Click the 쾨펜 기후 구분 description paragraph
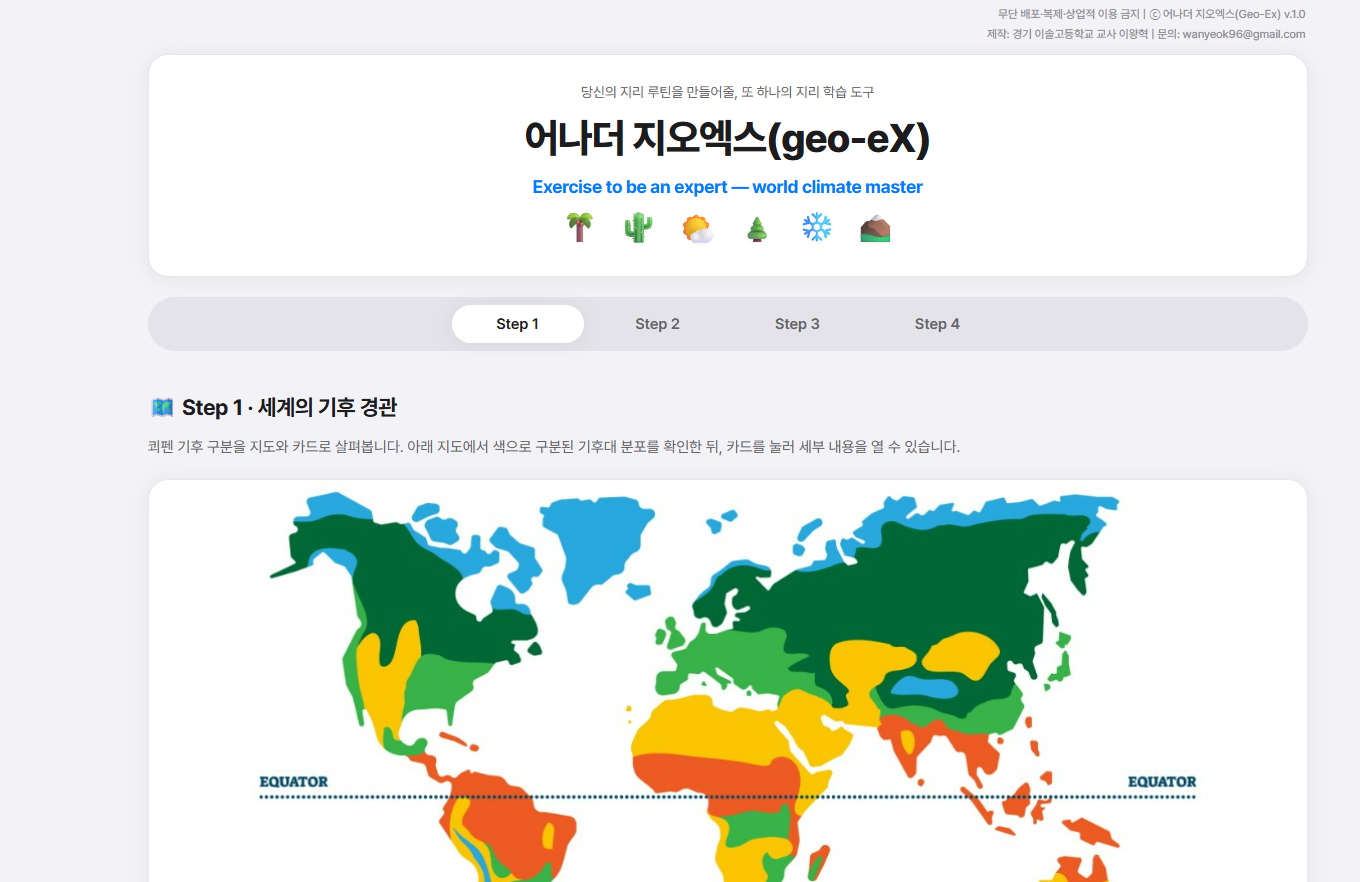The image size is (1360, 882). pyautogui.click(x=554, y=447)
